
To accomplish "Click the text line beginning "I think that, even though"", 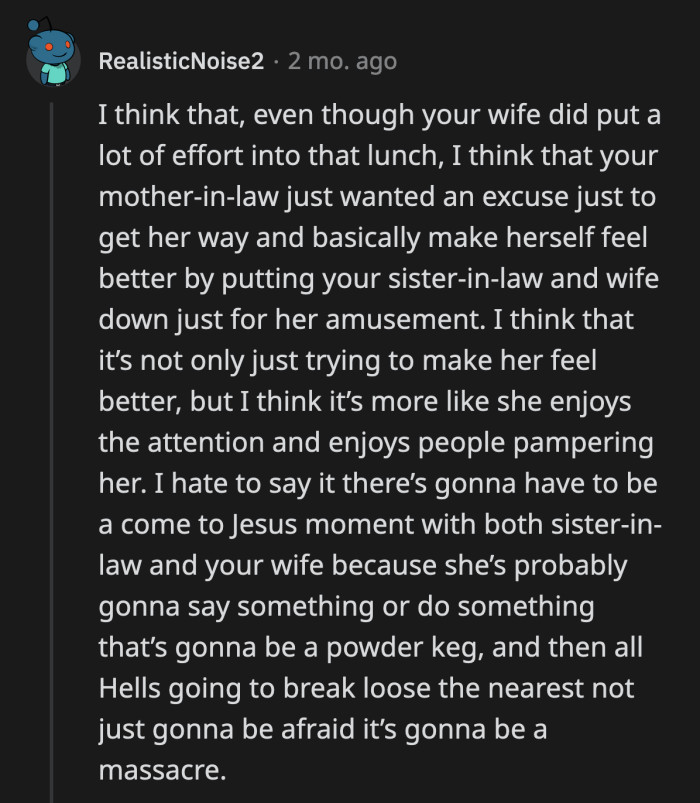I will click(x=379, y=116).
